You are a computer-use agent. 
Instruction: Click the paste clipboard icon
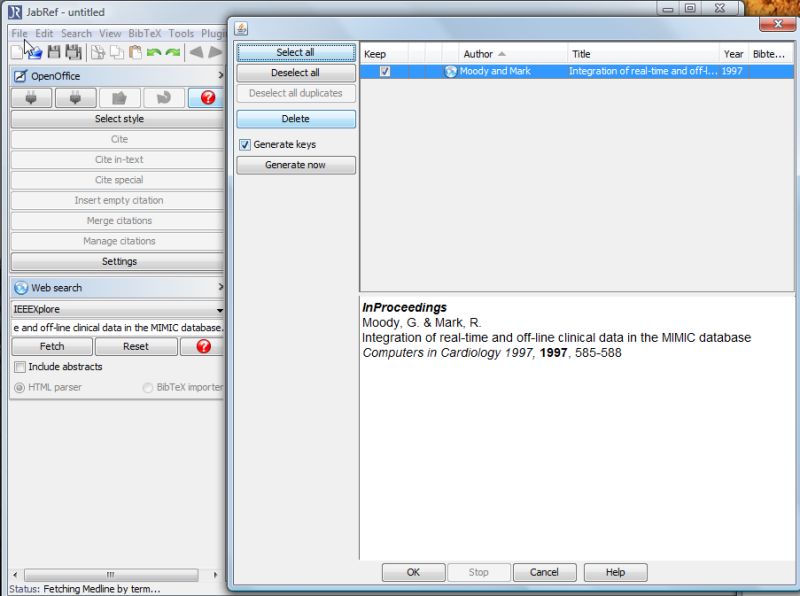[135, 52]
